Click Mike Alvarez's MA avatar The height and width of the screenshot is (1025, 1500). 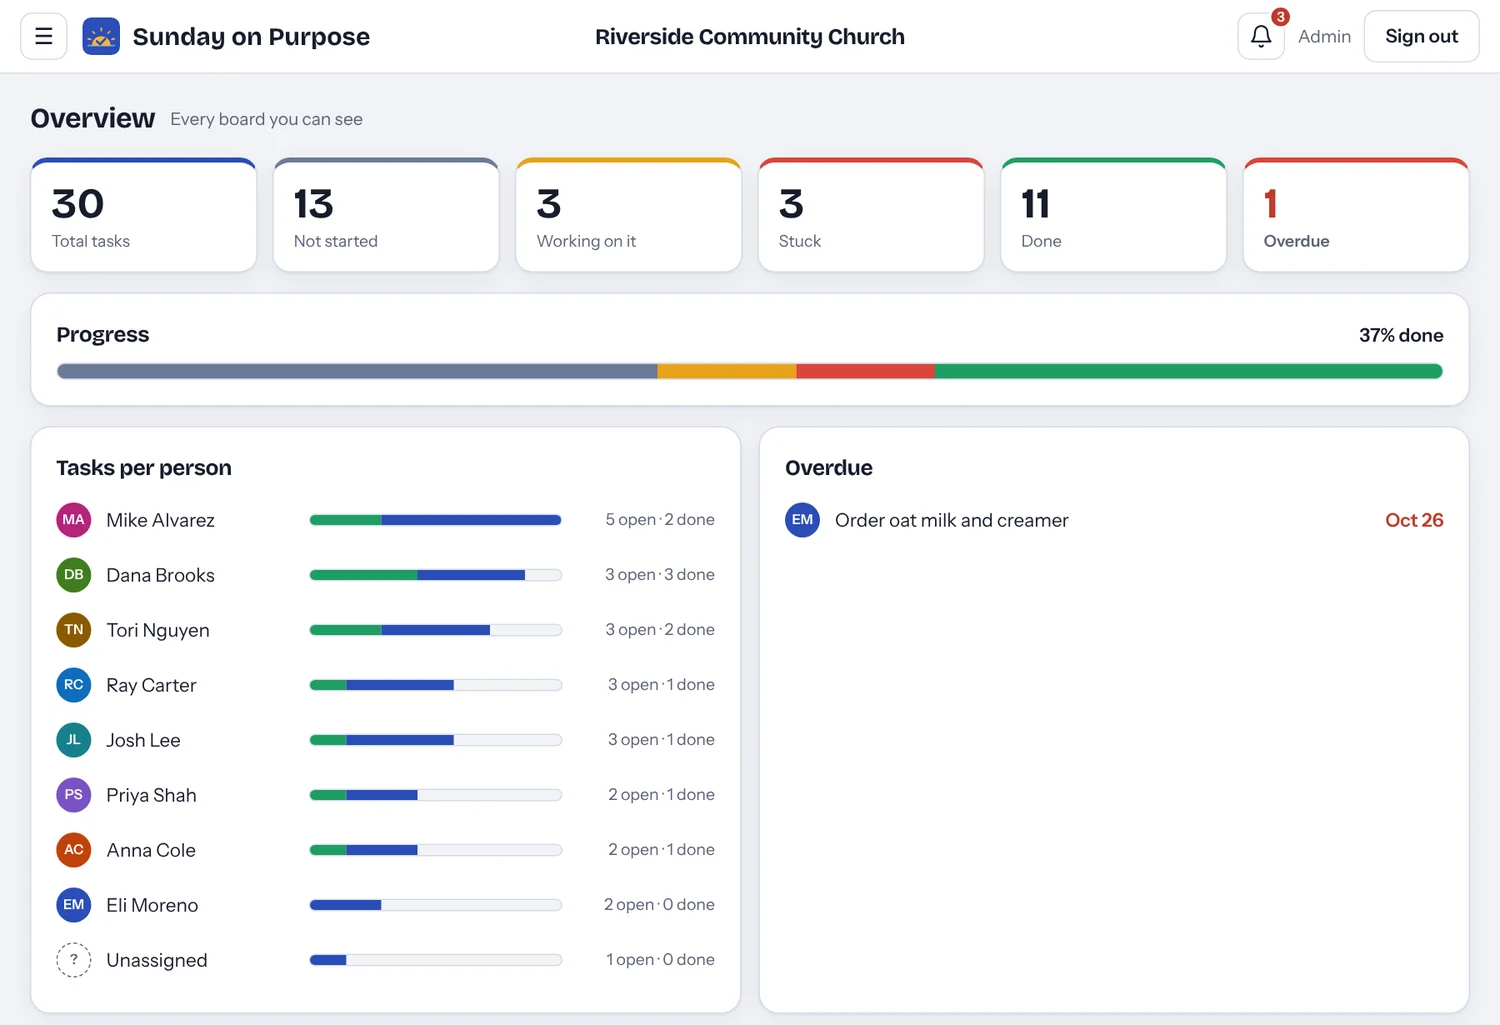(74, 520)
